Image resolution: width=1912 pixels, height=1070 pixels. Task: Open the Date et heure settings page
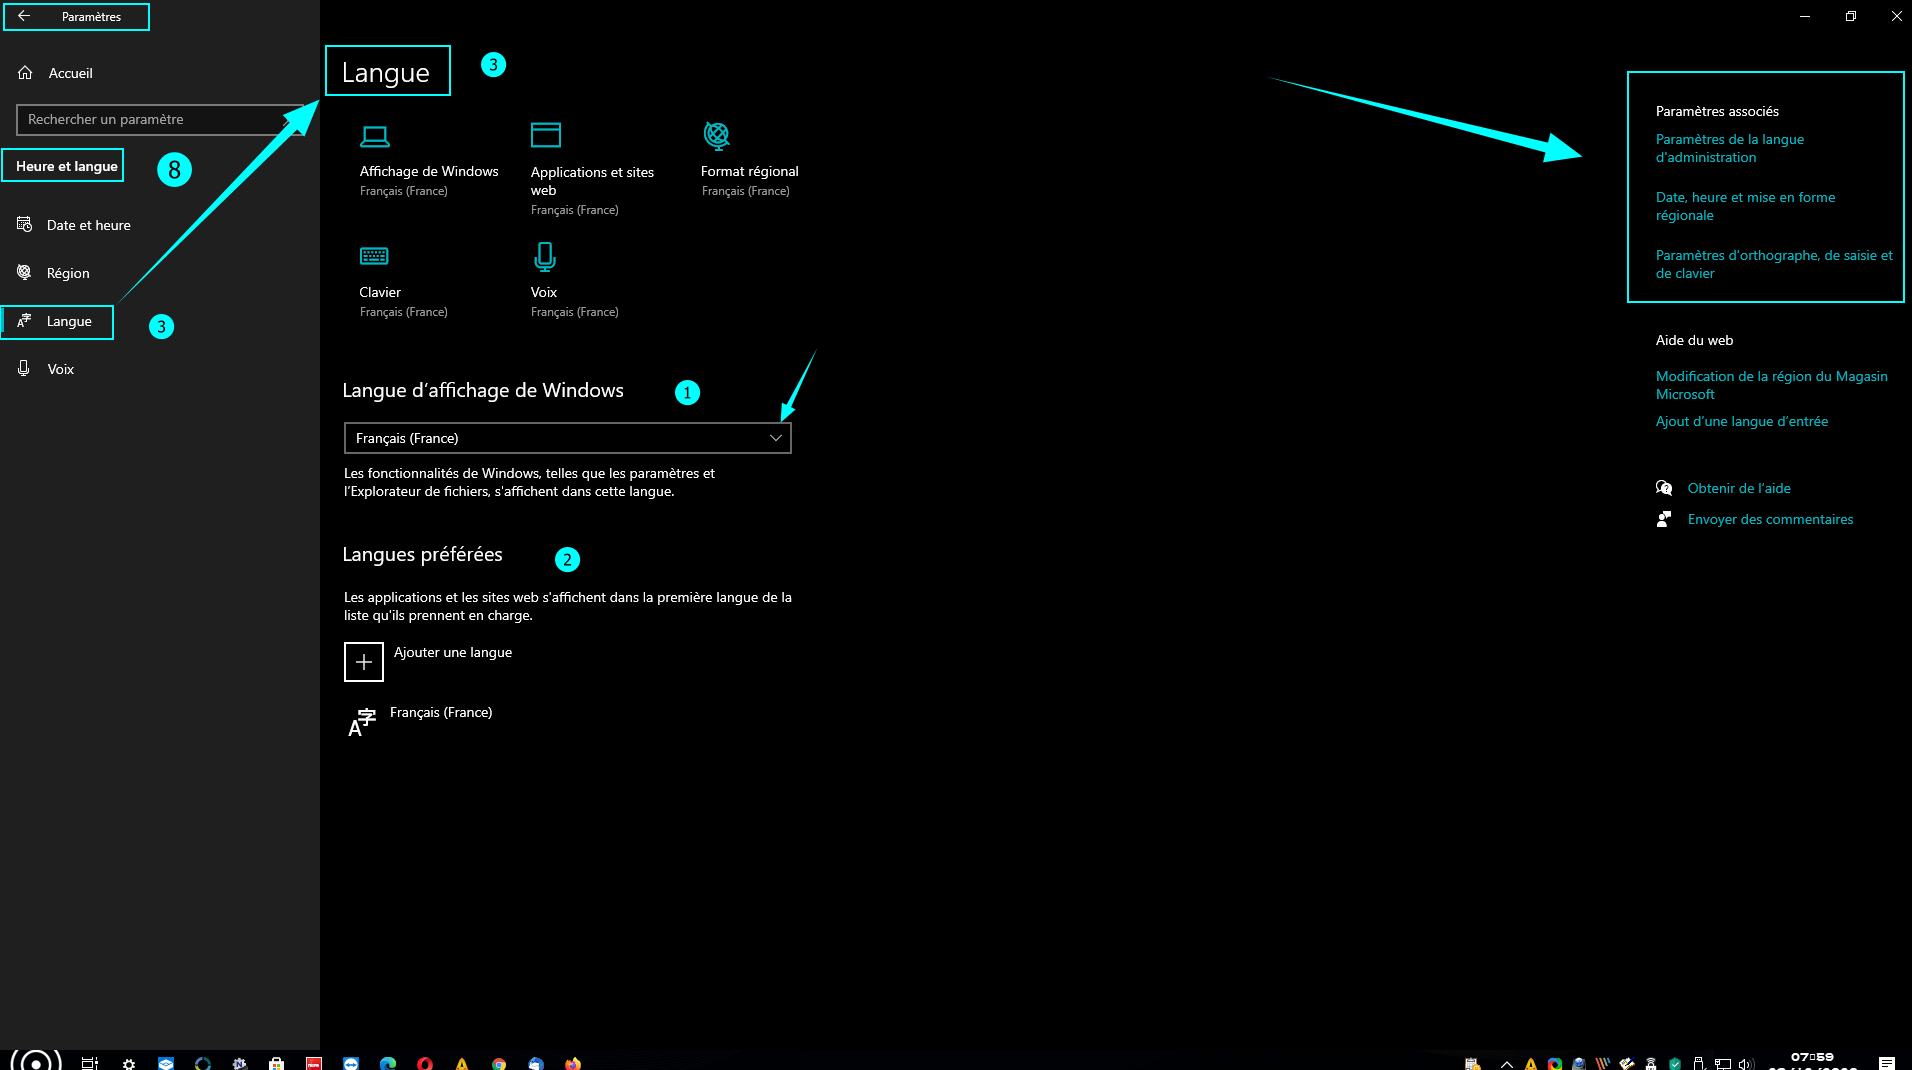point(88,225)
